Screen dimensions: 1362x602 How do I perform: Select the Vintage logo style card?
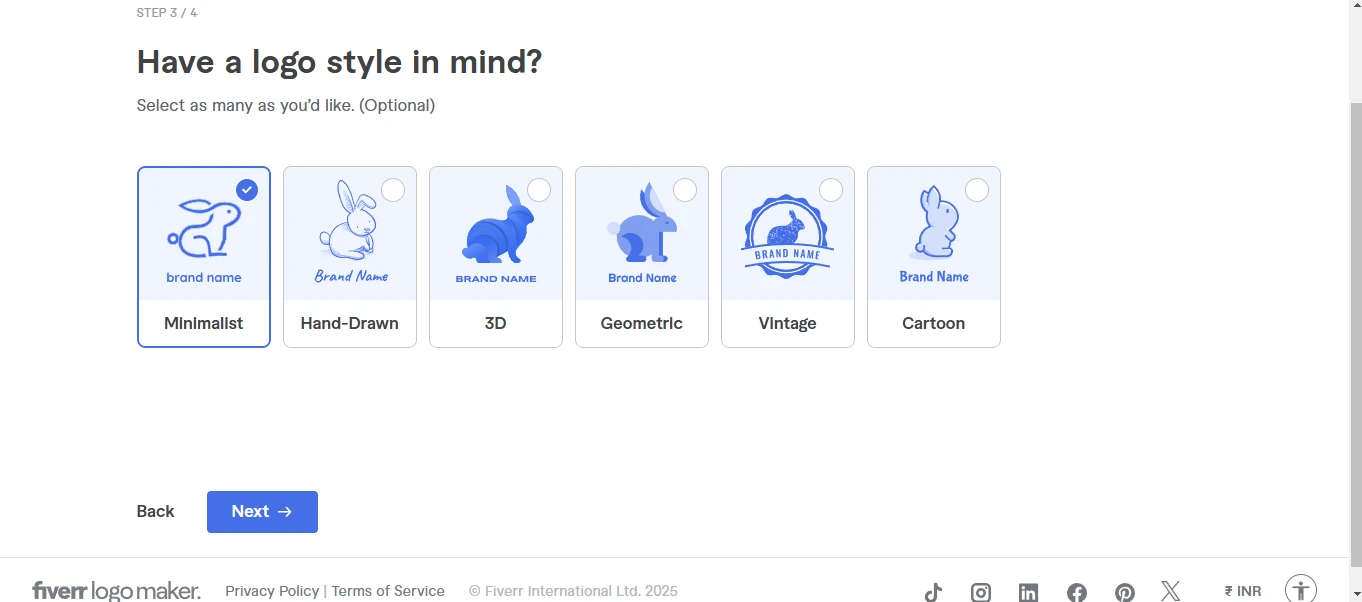[788, 257]
